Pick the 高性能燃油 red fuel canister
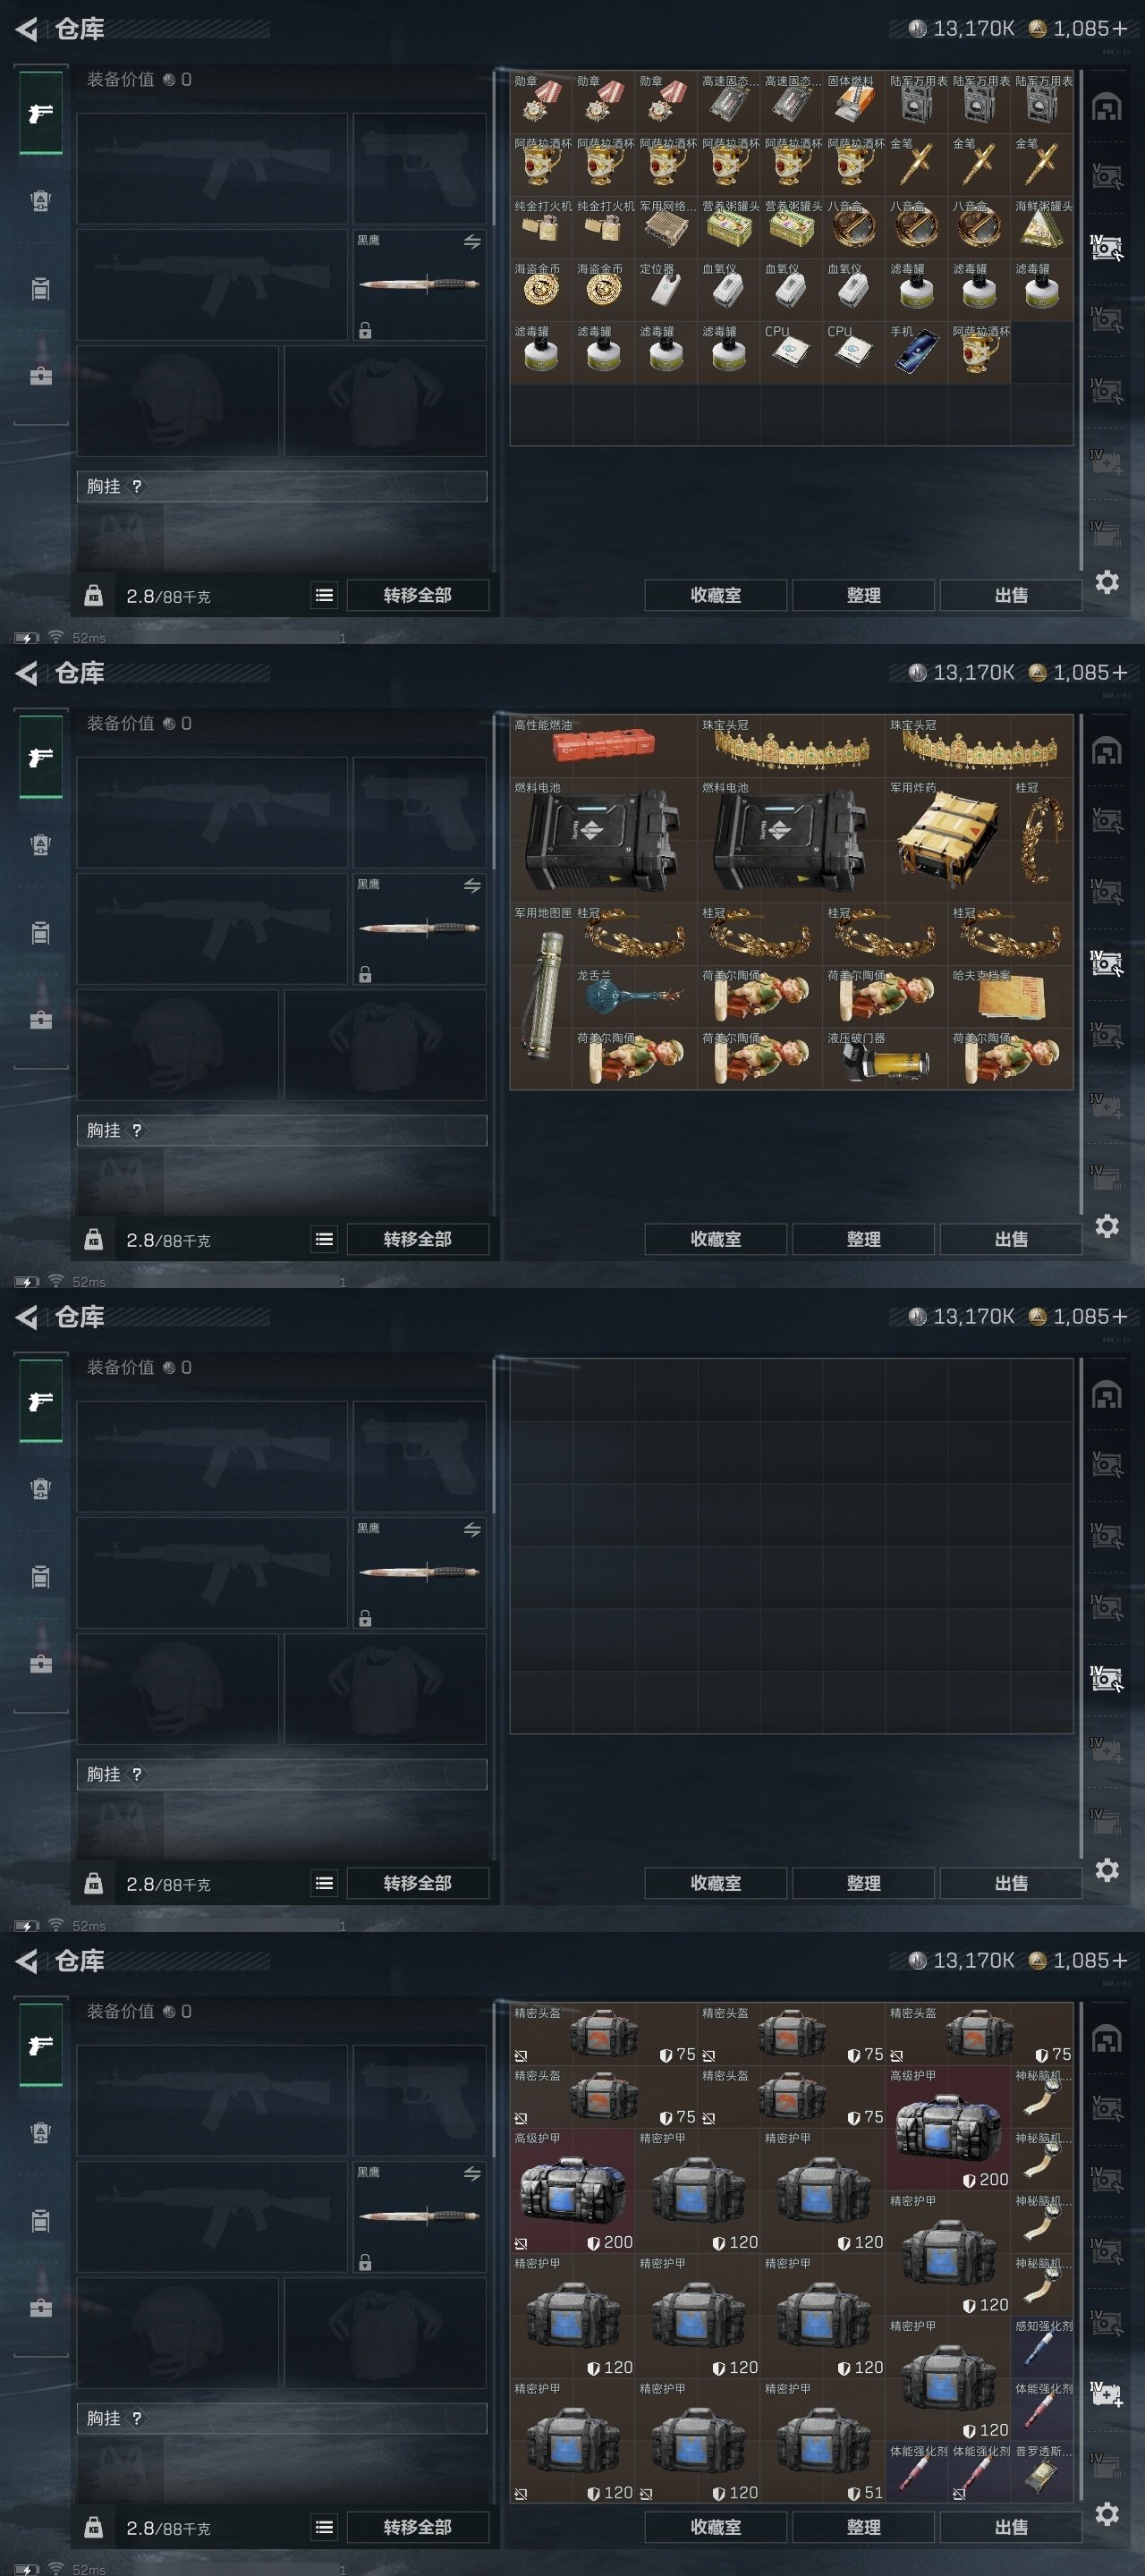This screenshot has height=2576, width=1145. (603, 746)
